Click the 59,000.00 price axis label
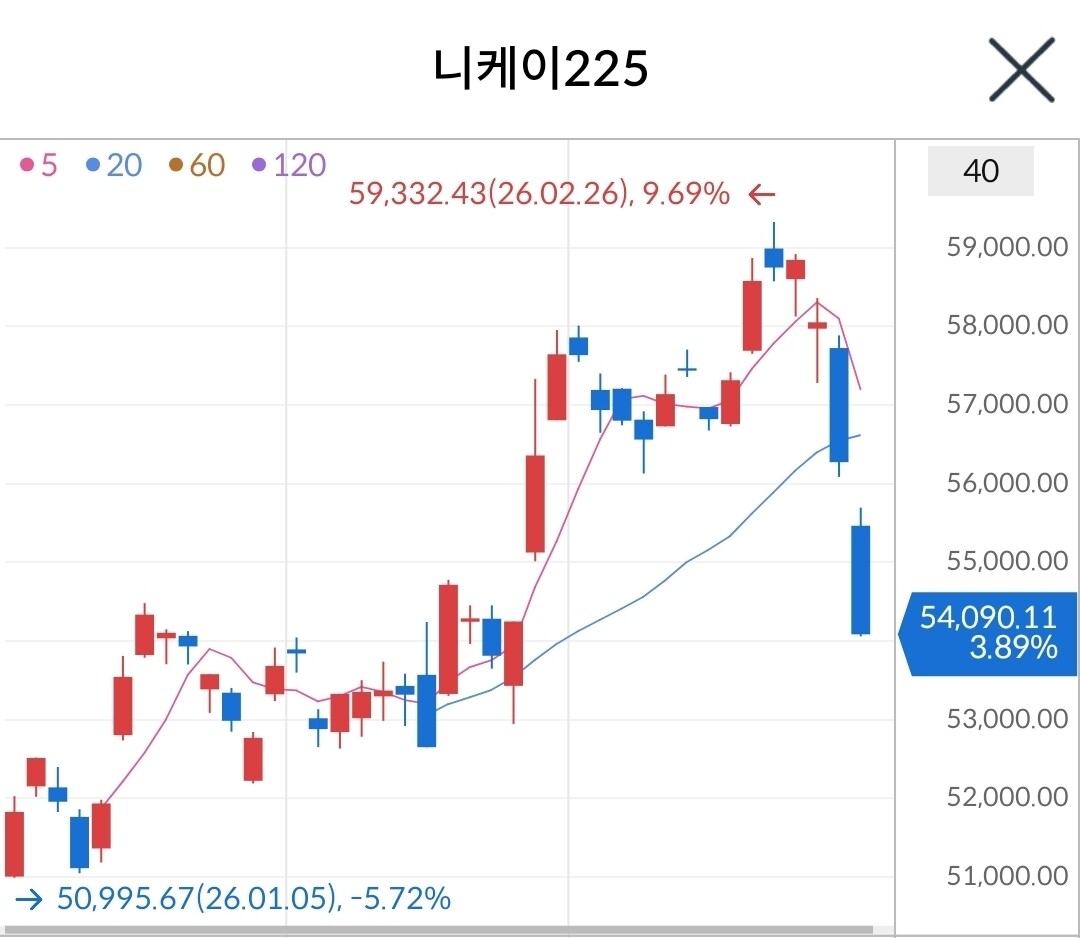This screenshot has height=938, width=1080. (x=1006, y=247)
